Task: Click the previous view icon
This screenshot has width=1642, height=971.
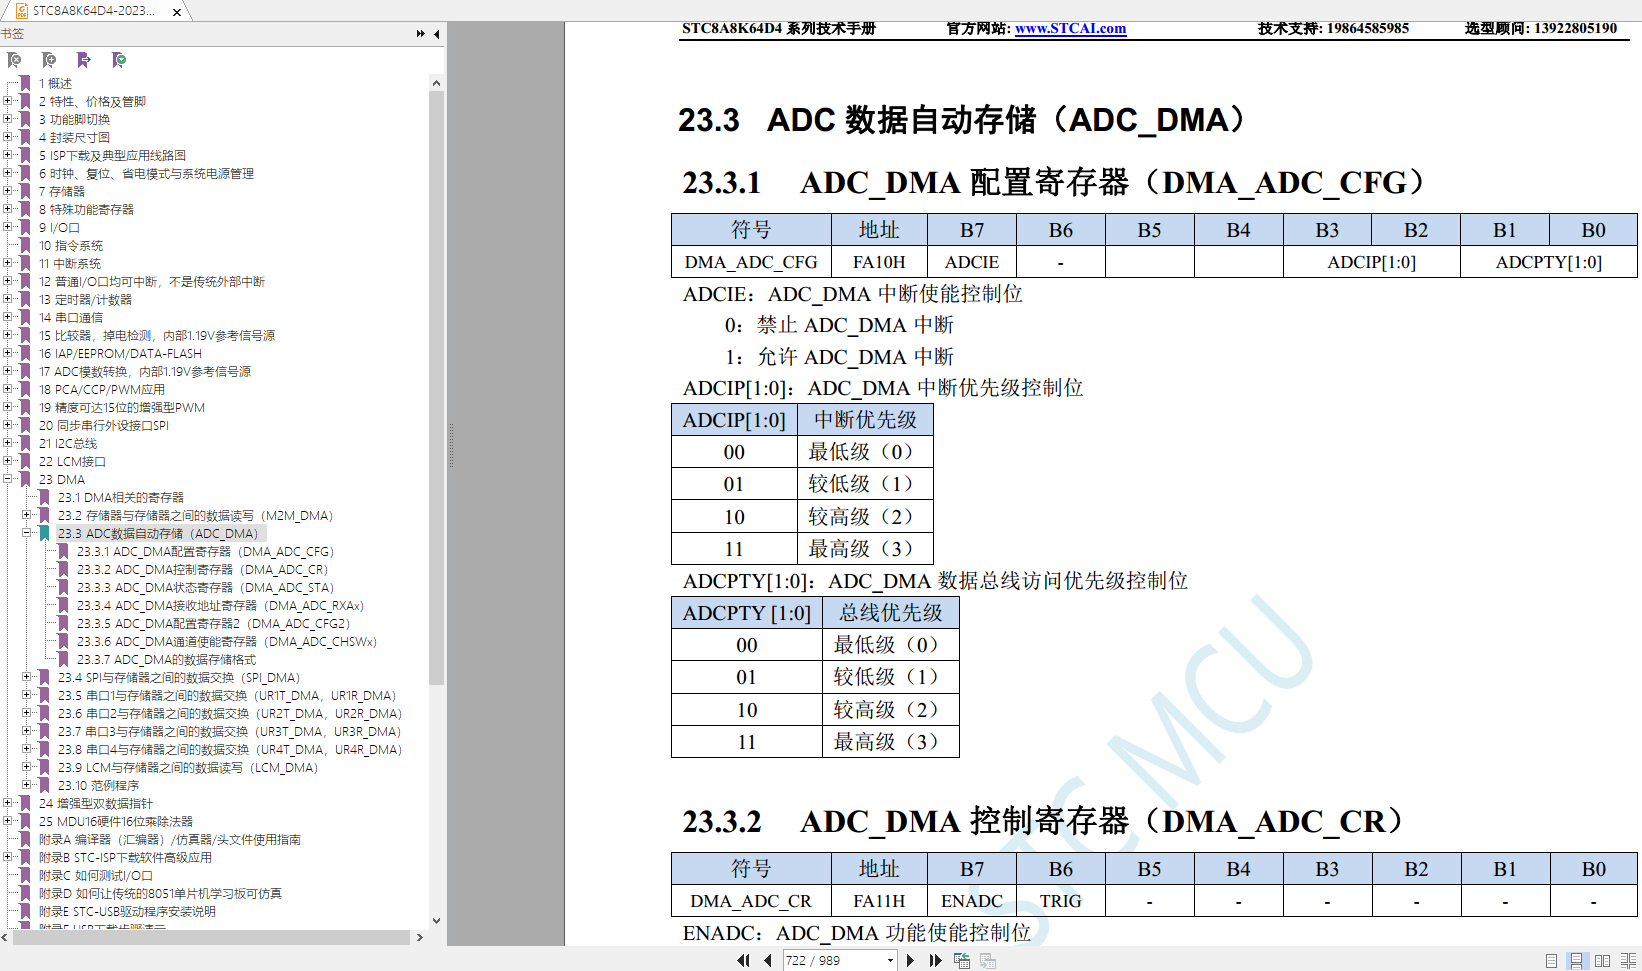Action: [x=962, y=960]
